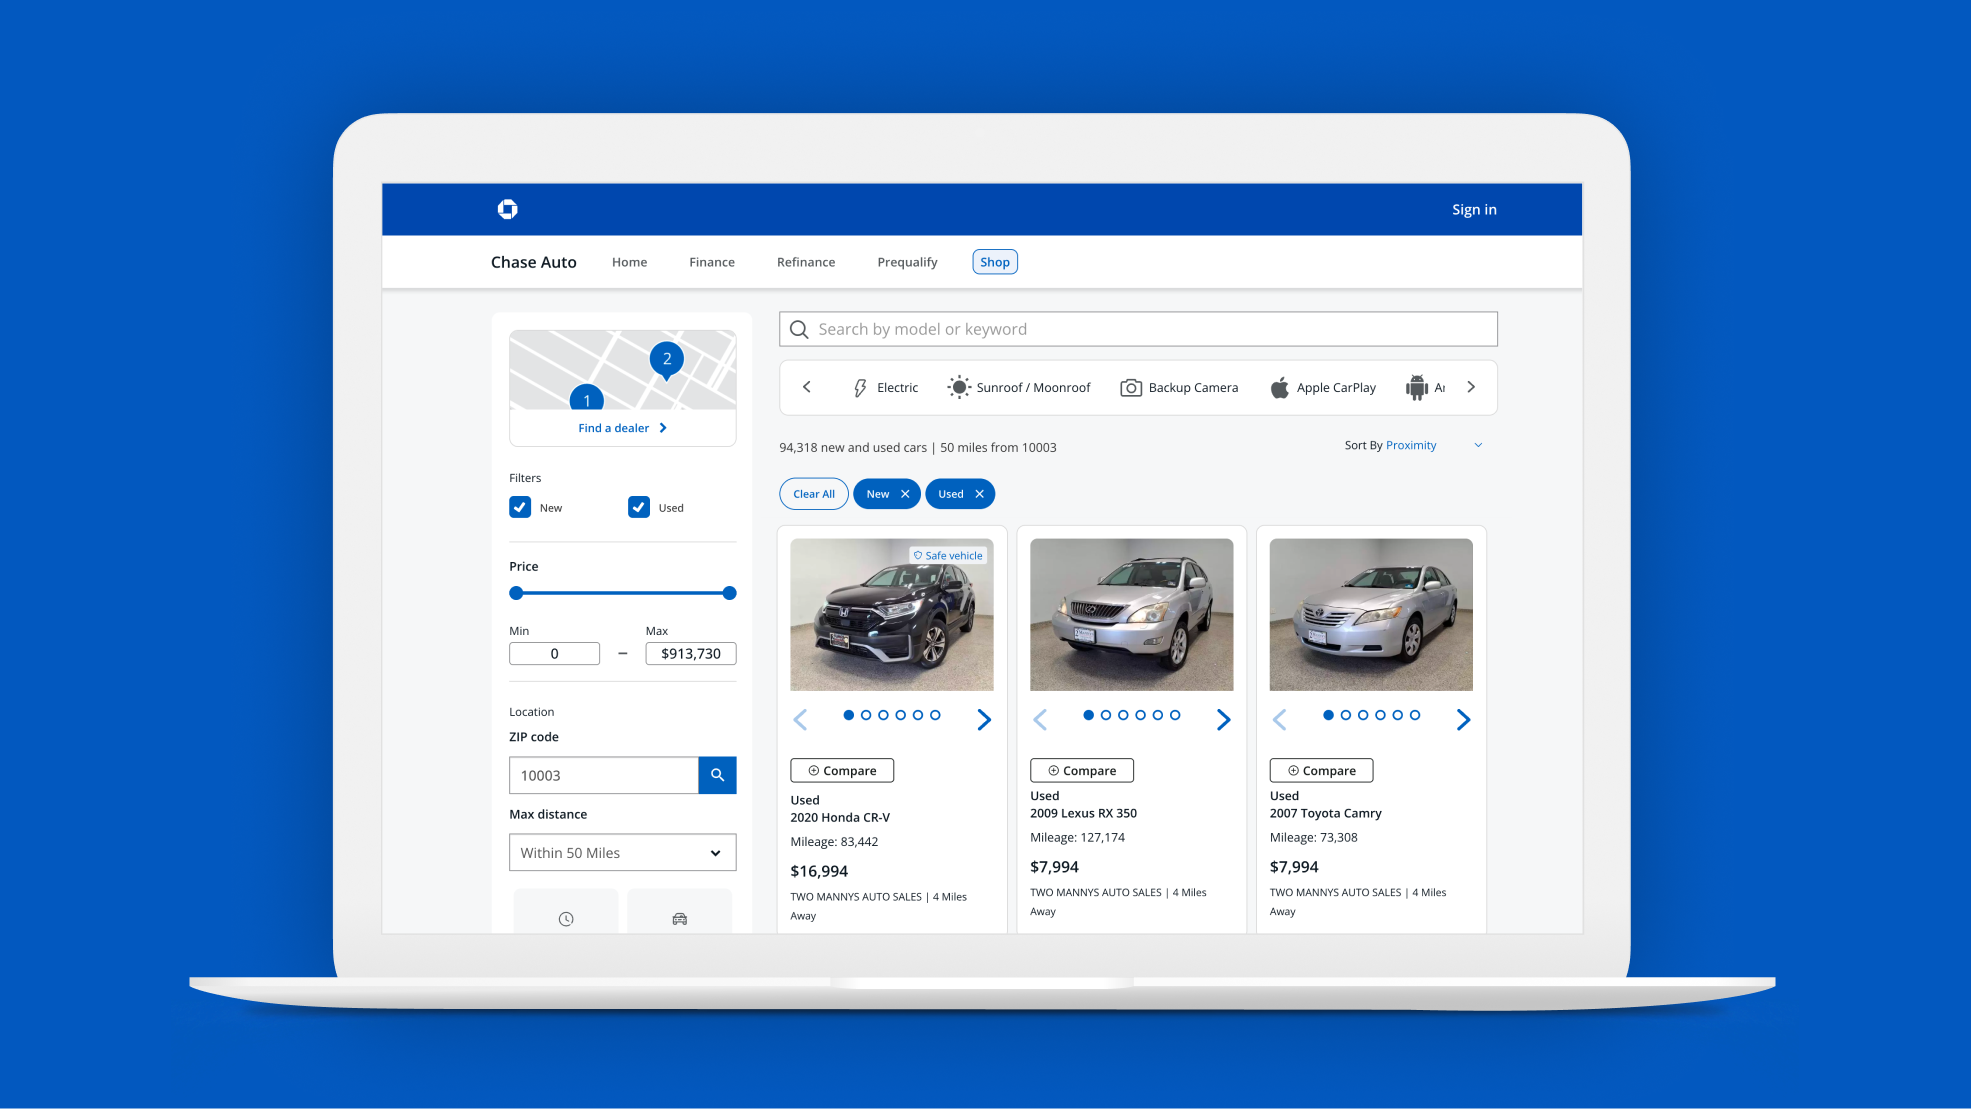
Task: Click the Clear All filters button
Action: click(814, 494)
